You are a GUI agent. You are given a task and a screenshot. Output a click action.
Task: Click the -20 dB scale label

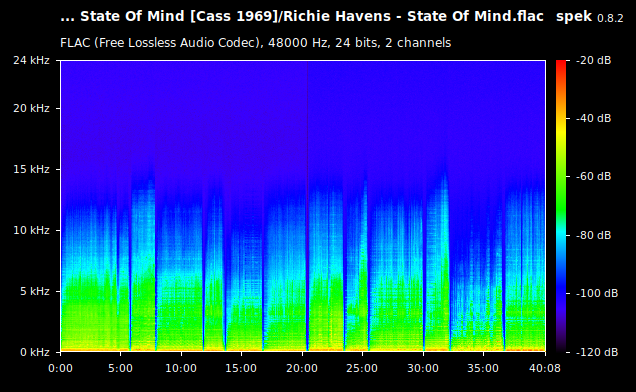point(593,60)
